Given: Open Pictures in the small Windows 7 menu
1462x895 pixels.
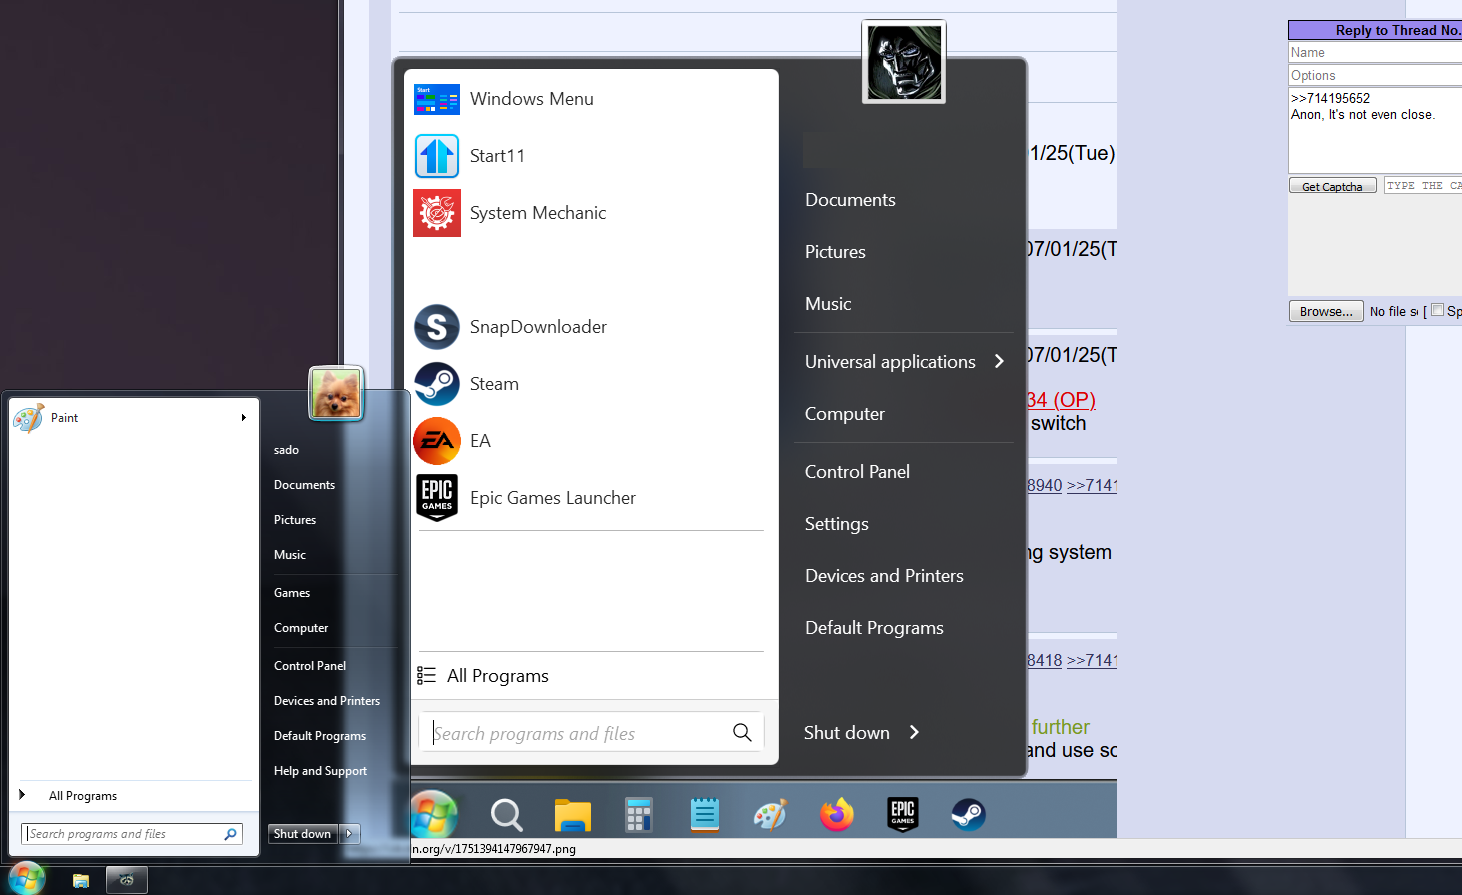Looking at the screenshot, I should (295, 520).
